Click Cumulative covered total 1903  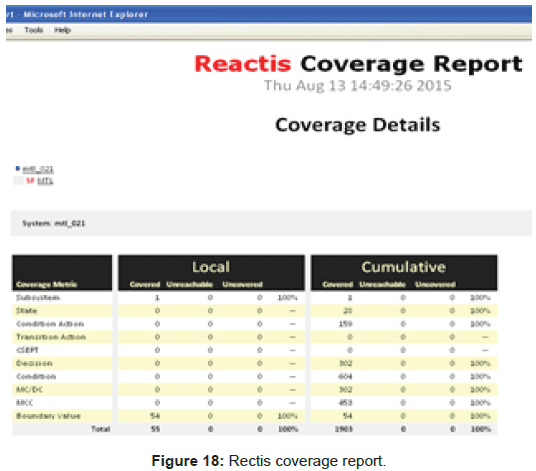(344, 429)
